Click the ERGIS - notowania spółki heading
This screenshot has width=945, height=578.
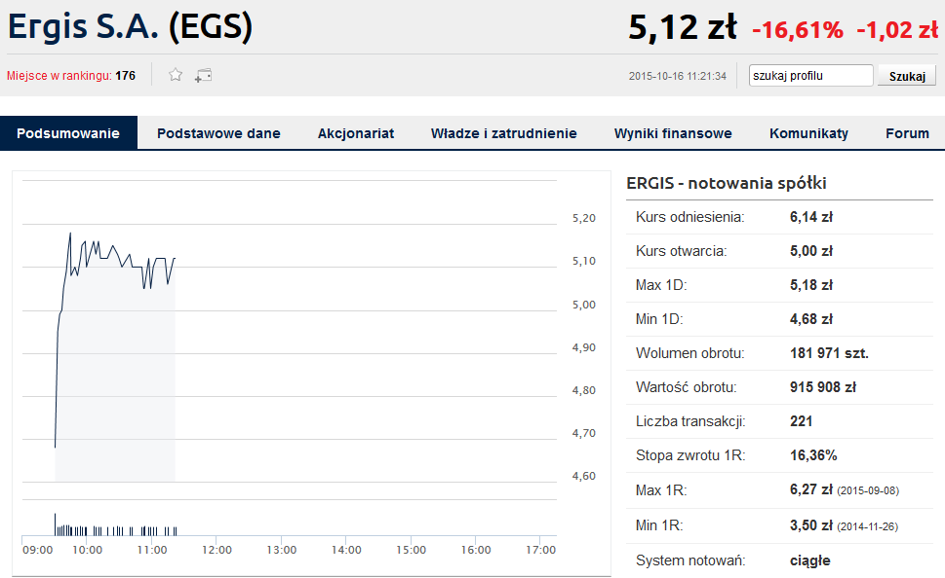click(x=726, y=183)
